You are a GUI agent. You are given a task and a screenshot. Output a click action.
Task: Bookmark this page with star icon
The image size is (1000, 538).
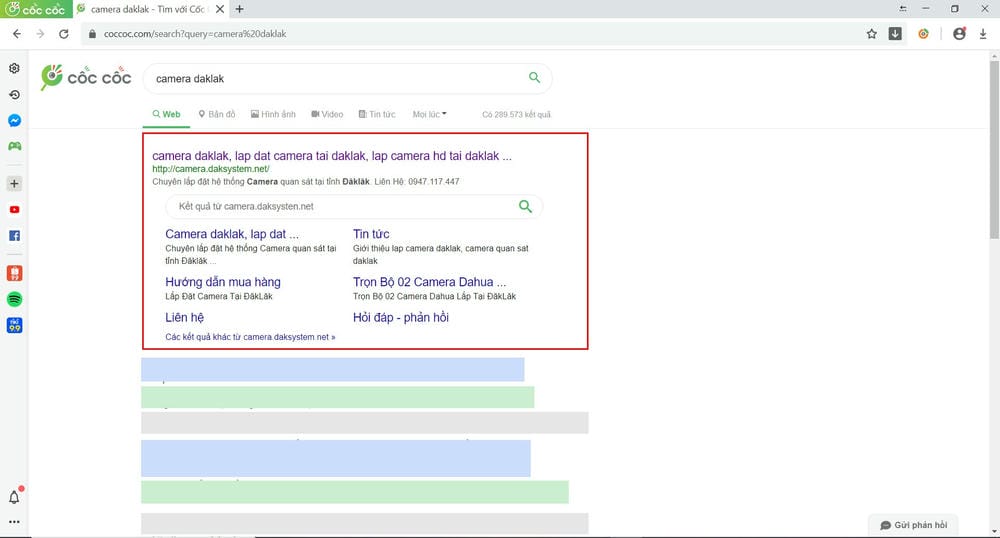[x=872, y=33]
